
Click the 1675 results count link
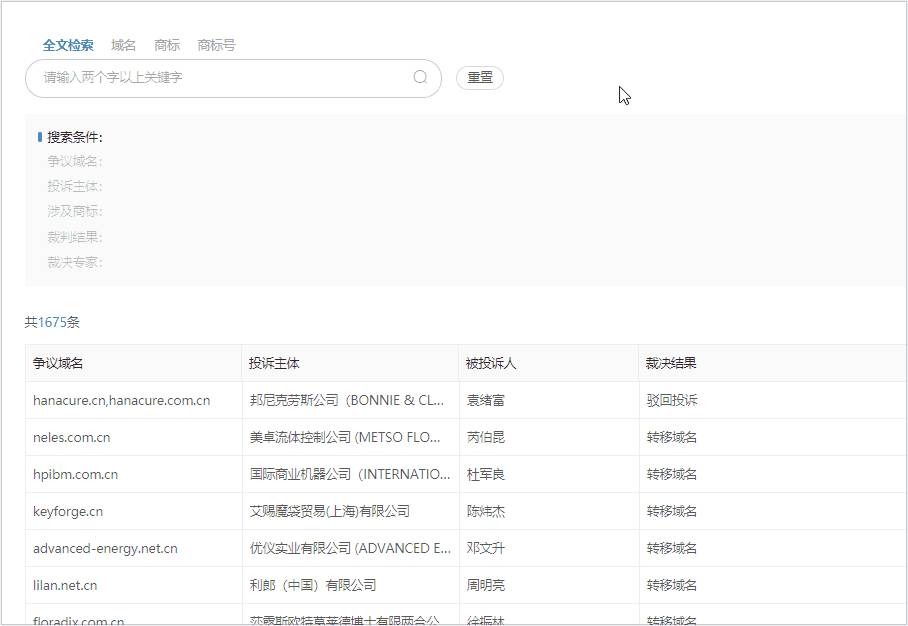point(56,322)
